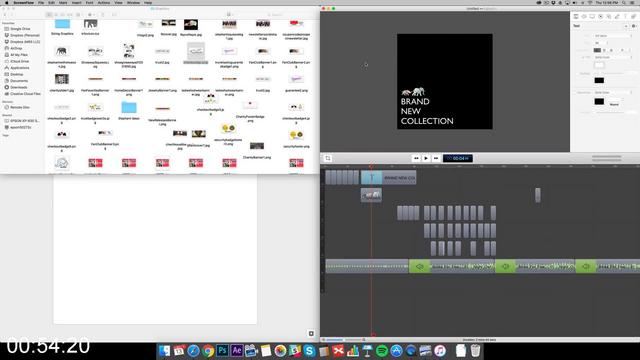Pick the black backdrop color swatch
This screenshot has height=360, width=640.
point(599,101)
